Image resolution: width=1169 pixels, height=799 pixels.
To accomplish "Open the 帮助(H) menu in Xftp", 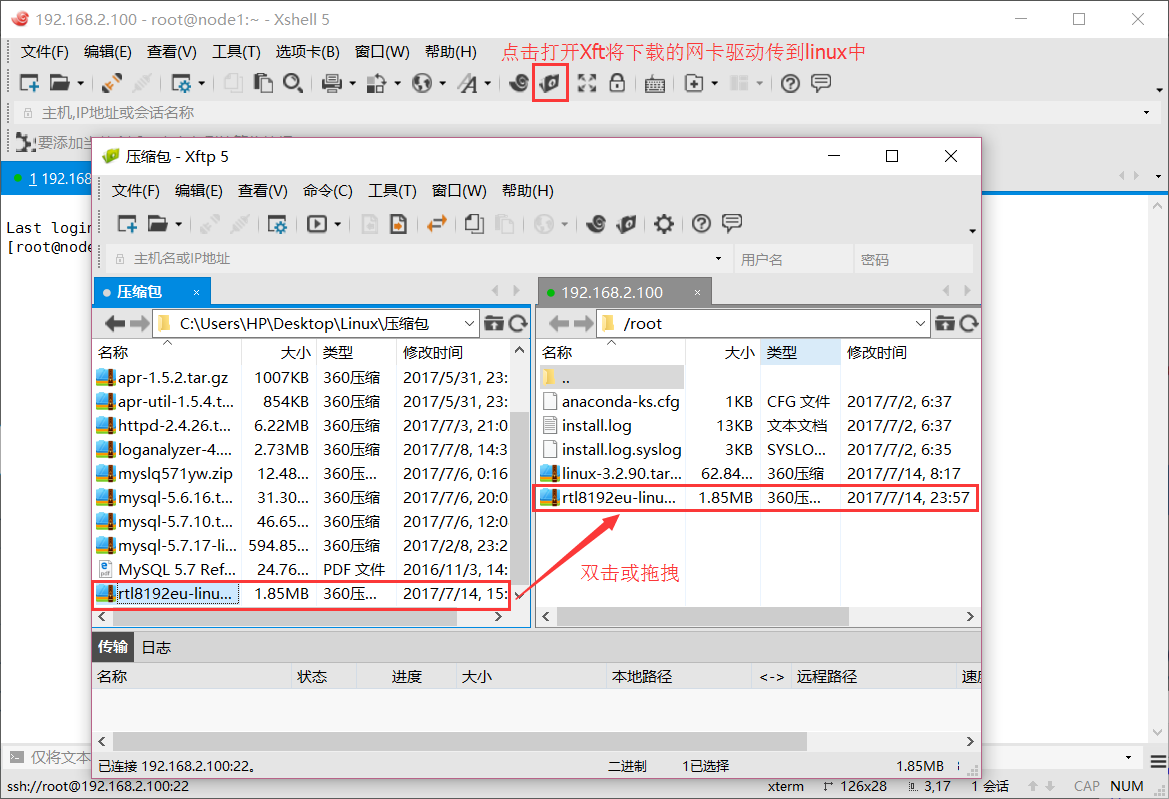I will click(x=528, y=191).
